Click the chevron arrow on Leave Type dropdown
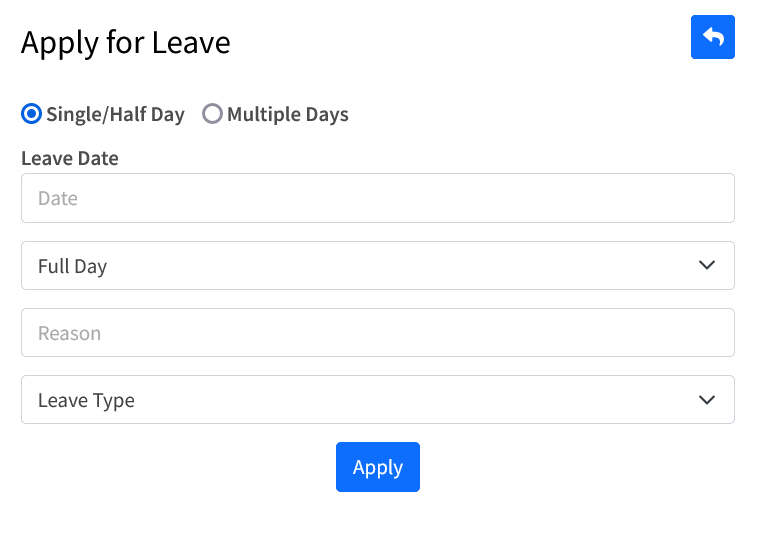 click(x=707, y=400)
